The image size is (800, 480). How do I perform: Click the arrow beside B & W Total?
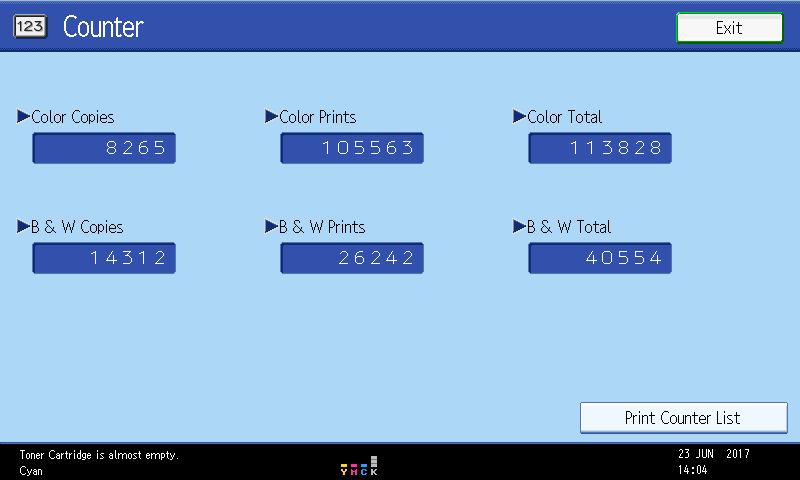[x=519, y=227]
